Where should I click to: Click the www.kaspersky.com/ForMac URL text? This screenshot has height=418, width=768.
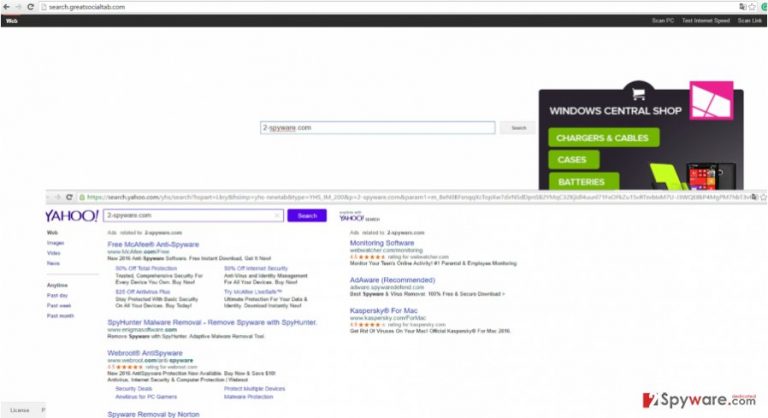pos(388,318)
